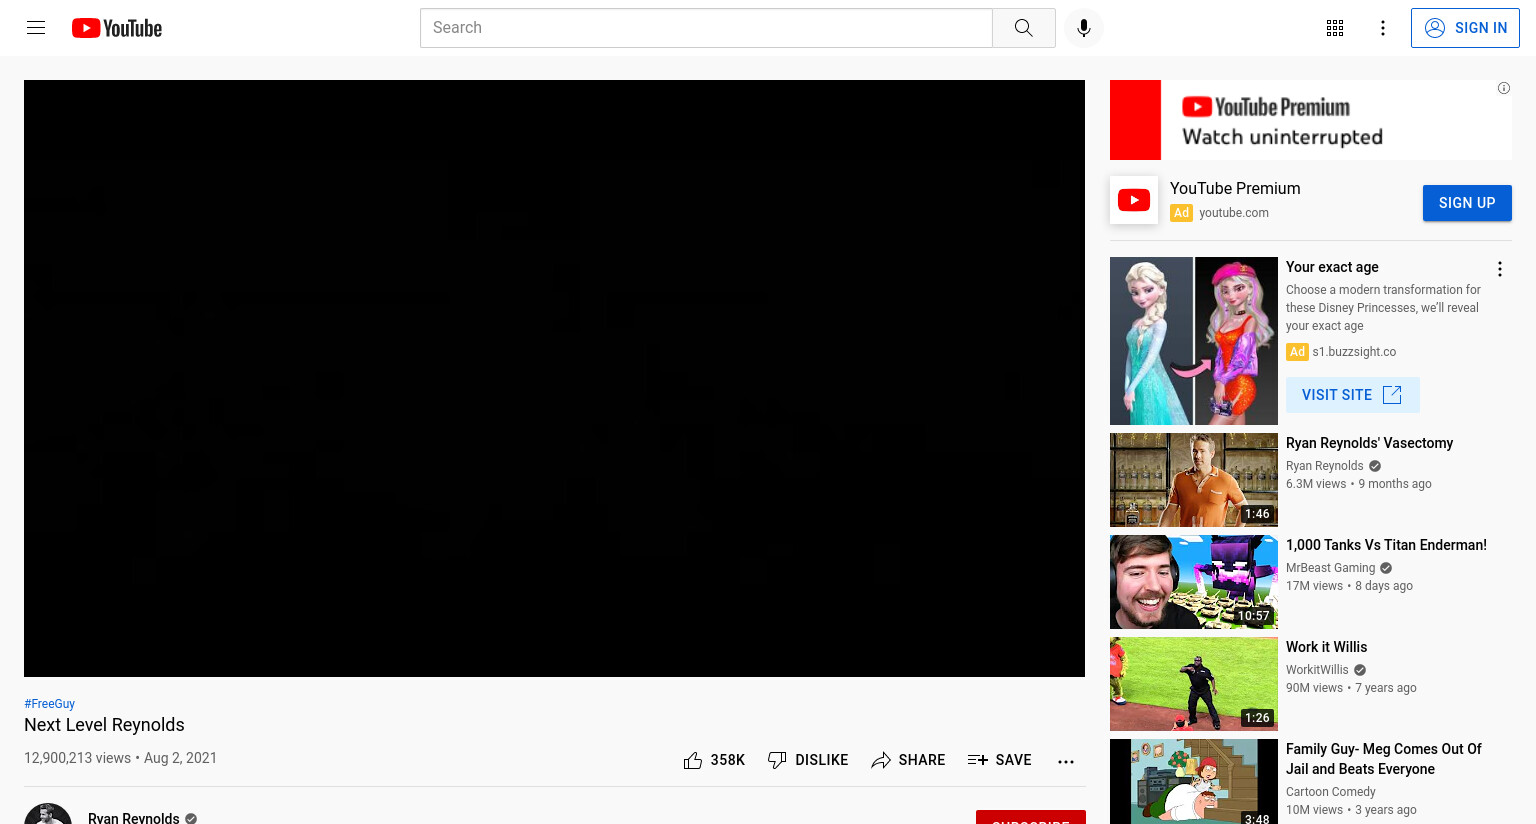Click VISIT SITE on the ad
Viewport: 1536px width, 824px height.
1352,395
